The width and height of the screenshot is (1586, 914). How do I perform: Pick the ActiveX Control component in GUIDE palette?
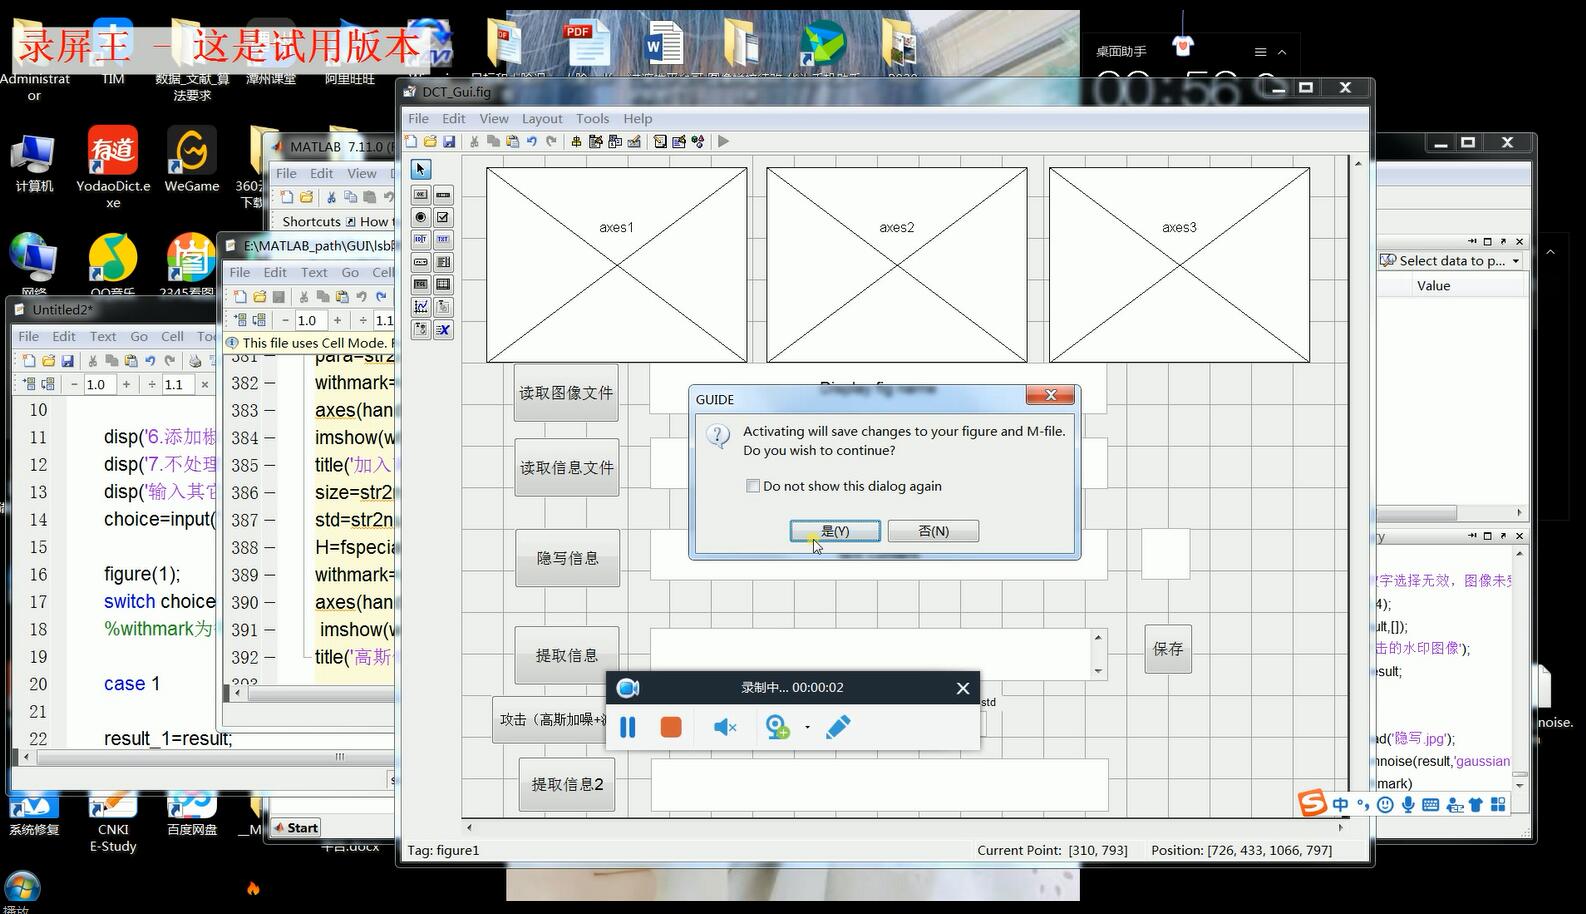(443, 329)
